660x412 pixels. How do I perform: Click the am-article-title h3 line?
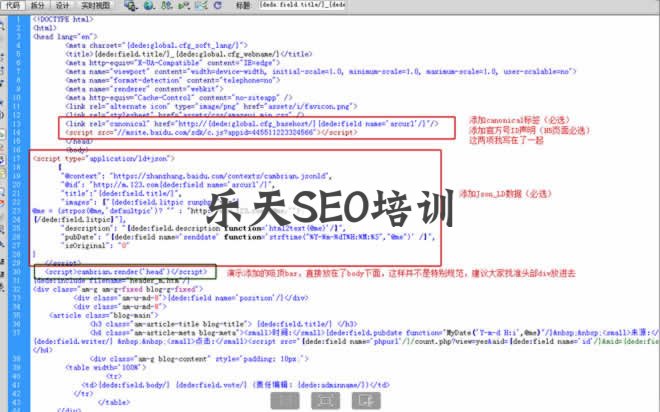(x=224, y=324)
